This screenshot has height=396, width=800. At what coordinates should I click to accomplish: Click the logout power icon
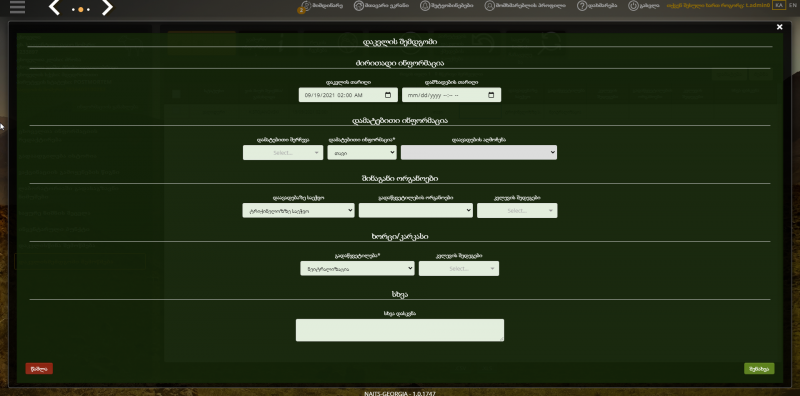coord(633,6)
